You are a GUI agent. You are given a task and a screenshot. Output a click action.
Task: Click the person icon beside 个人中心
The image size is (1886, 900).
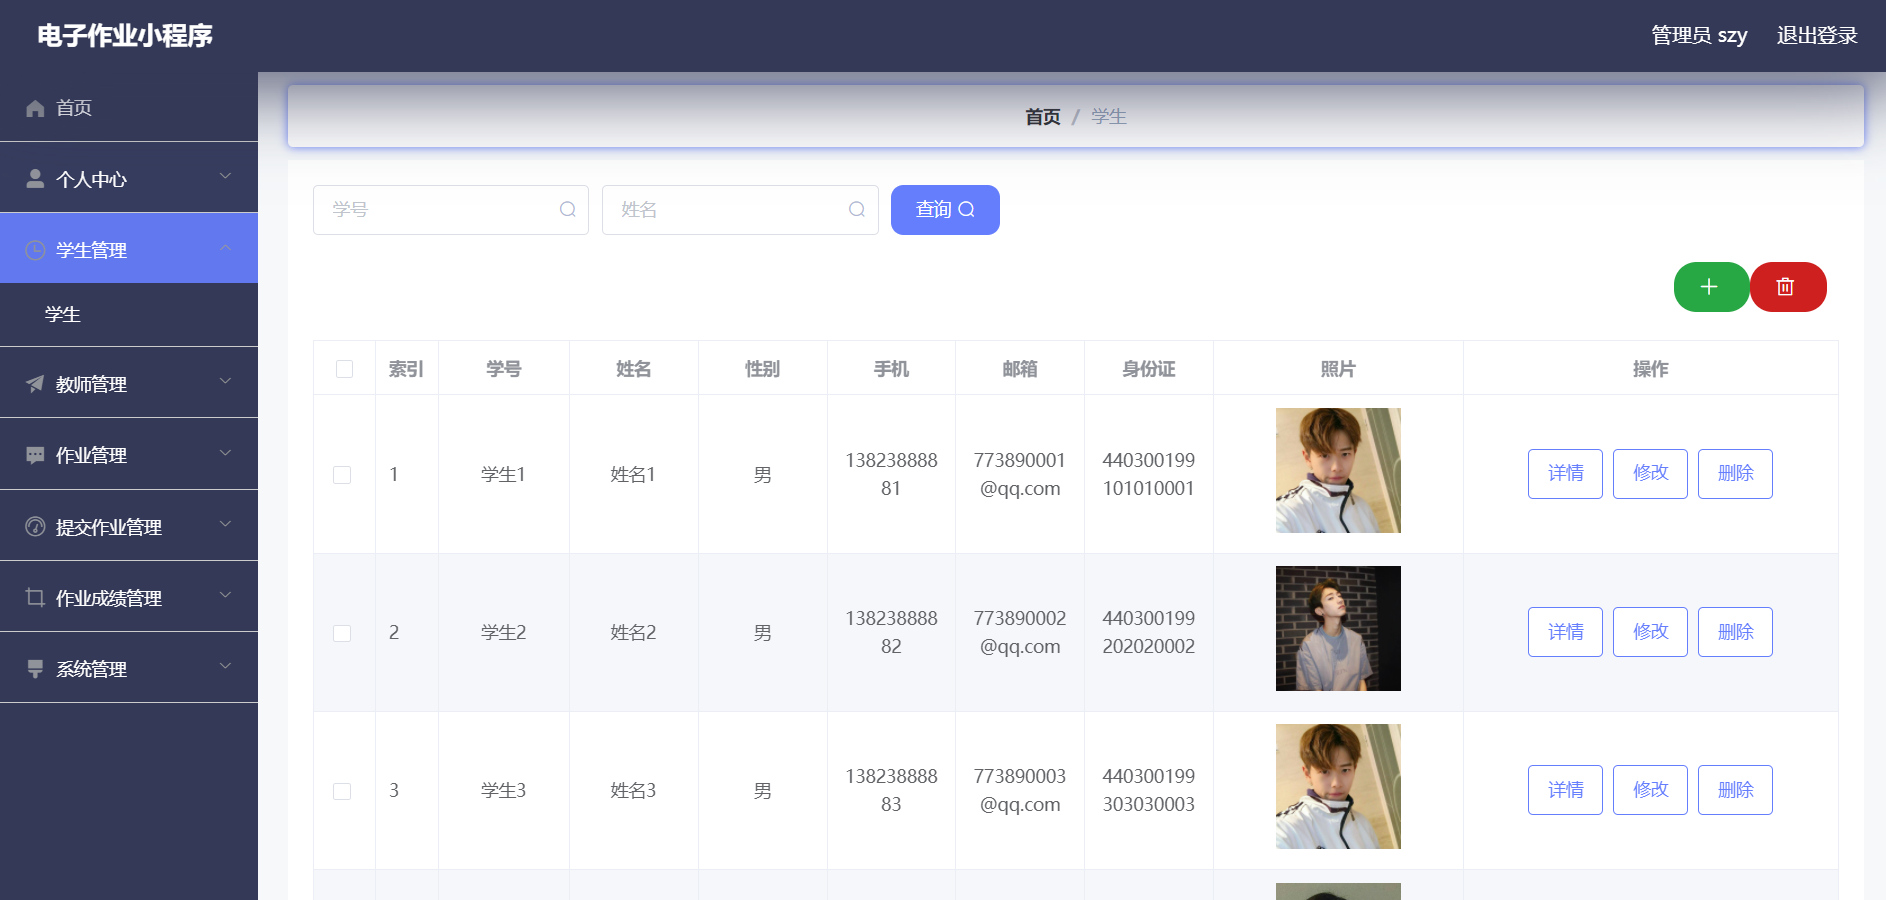coord(35,179)
